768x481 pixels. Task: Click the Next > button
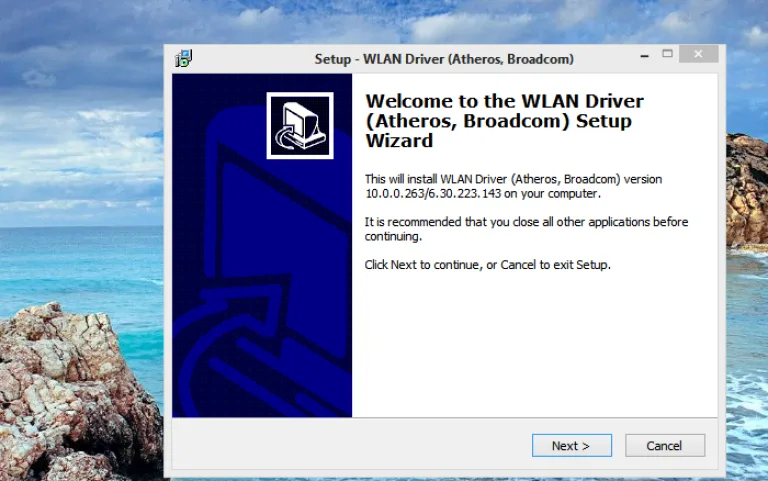coord(572,445)
